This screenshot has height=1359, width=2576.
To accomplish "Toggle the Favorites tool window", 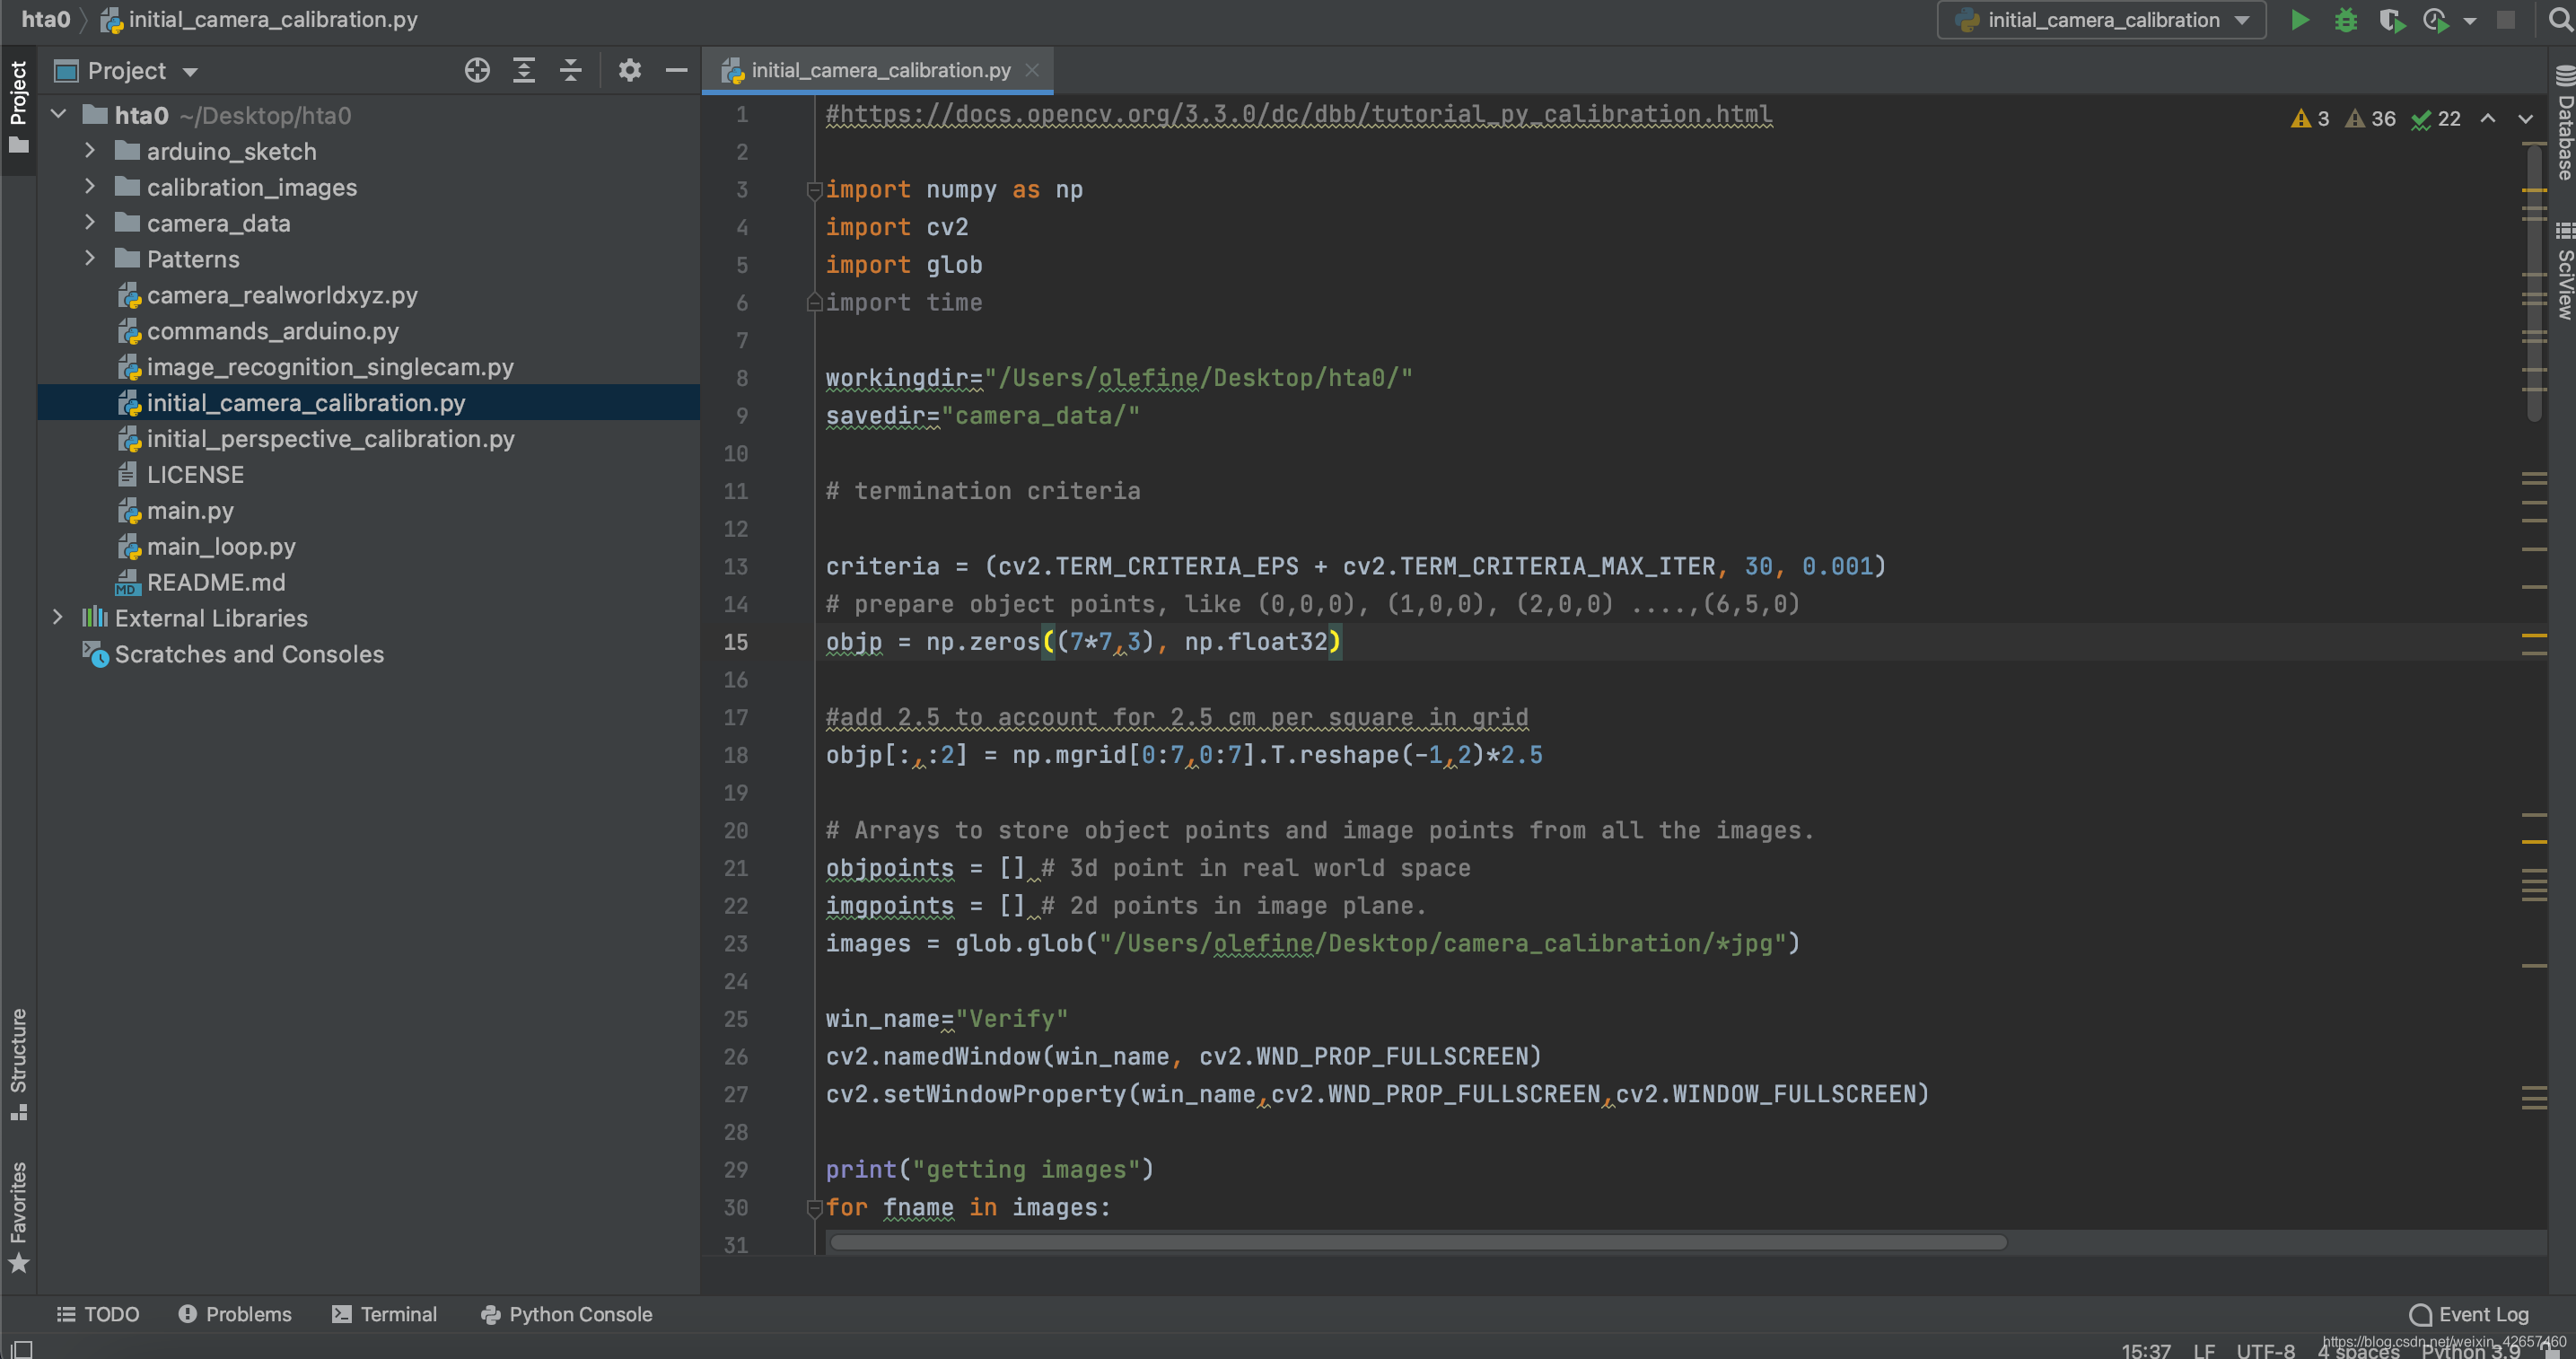I will (x=18, y=1215).
